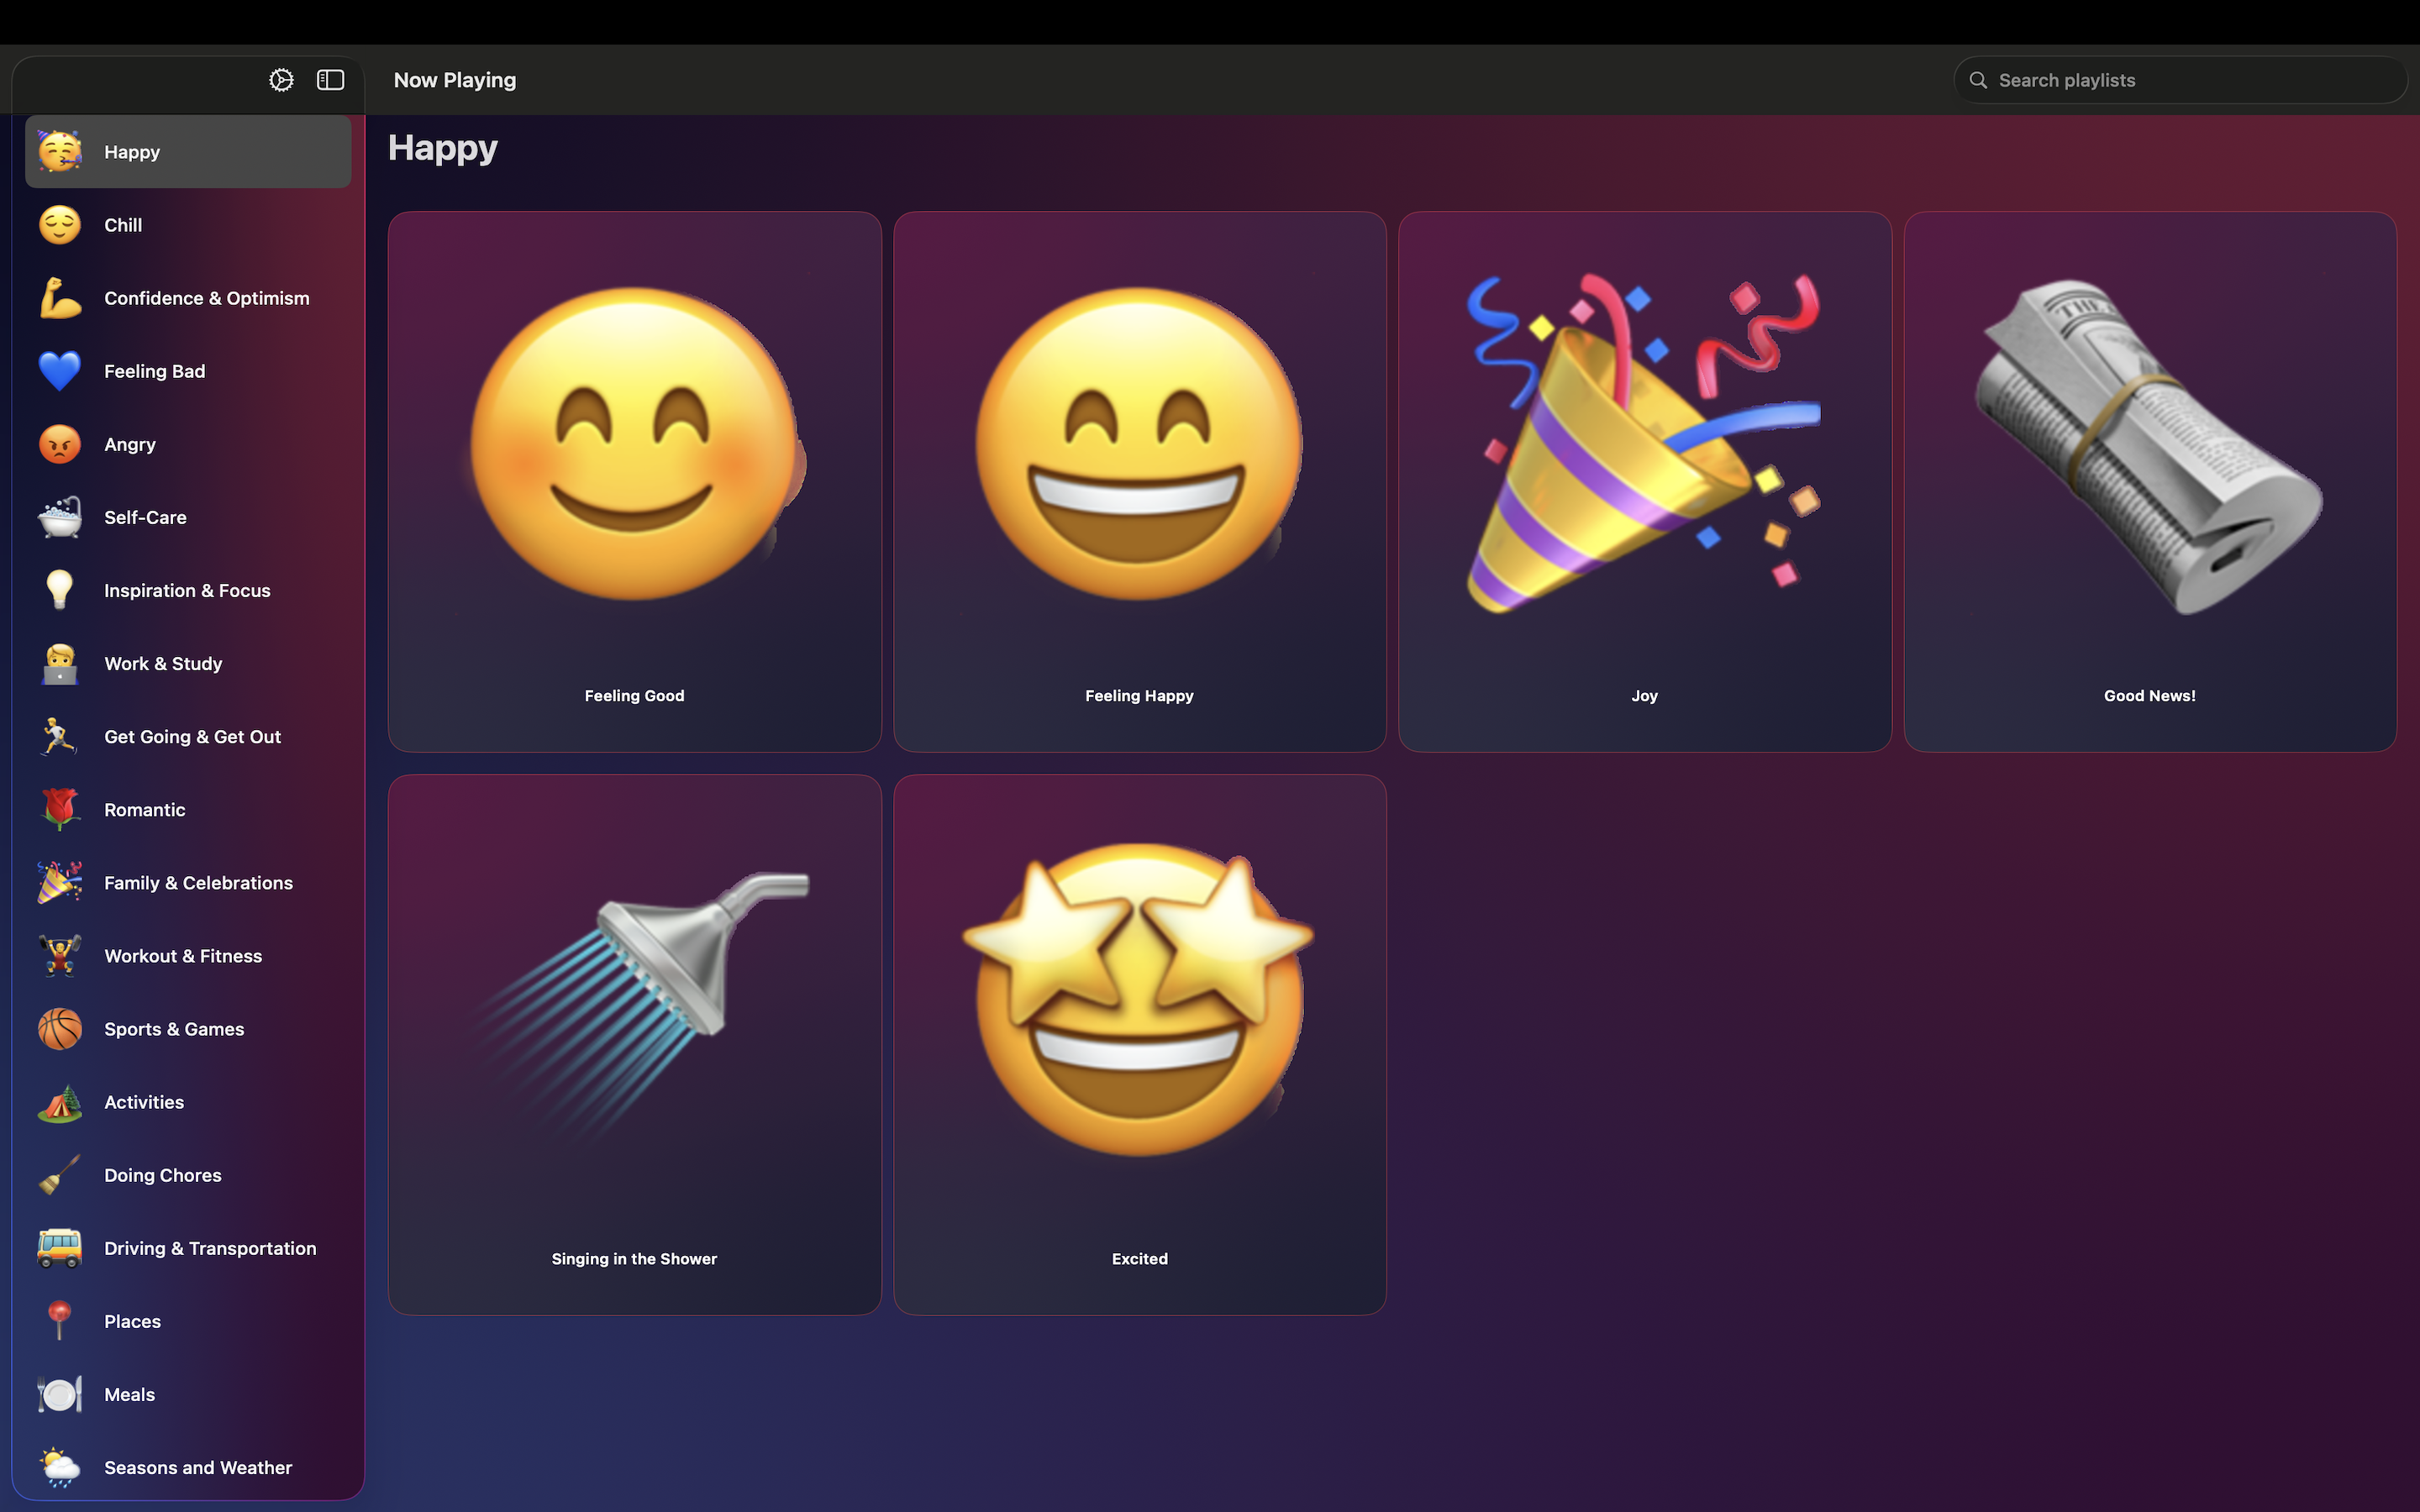The image size is (2420, 1512).
Task: Click the light bulb Inspiration & Focus icon
Action: click(x=60, y=590)
